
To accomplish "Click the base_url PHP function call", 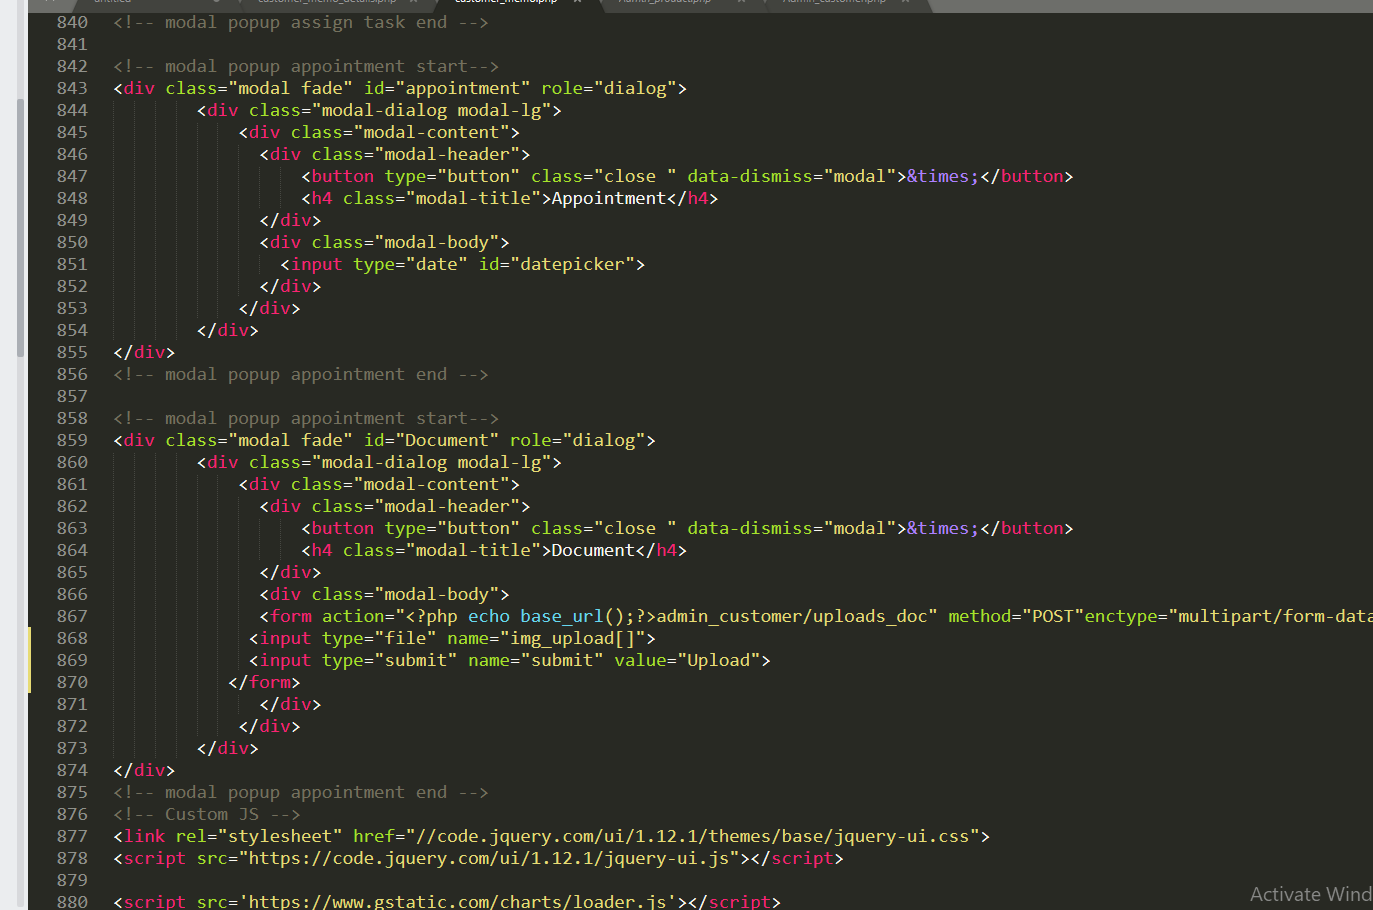I will 561,616.
